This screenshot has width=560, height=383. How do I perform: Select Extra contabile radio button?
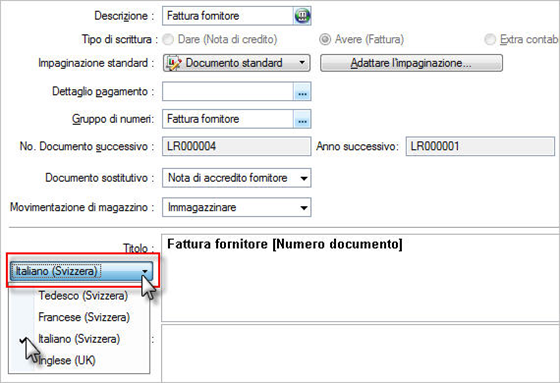490,39
